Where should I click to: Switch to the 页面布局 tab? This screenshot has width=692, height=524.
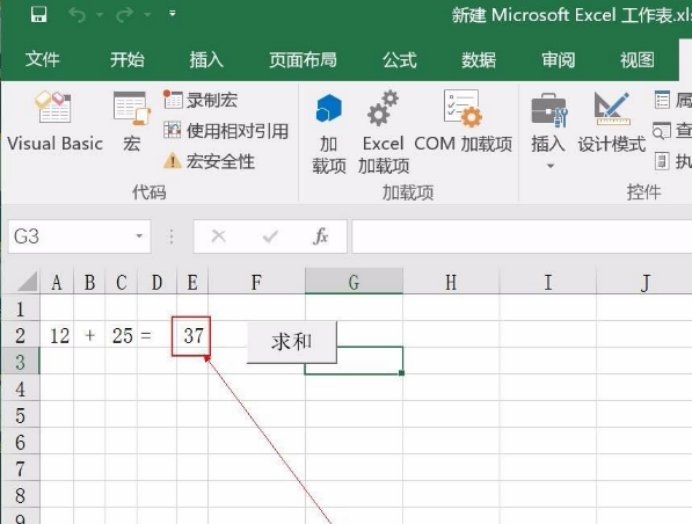coord(303,59)
